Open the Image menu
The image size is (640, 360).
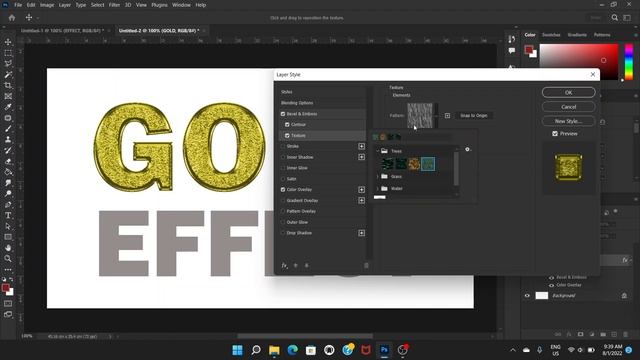pyautogui.click(x=47, y=5)
